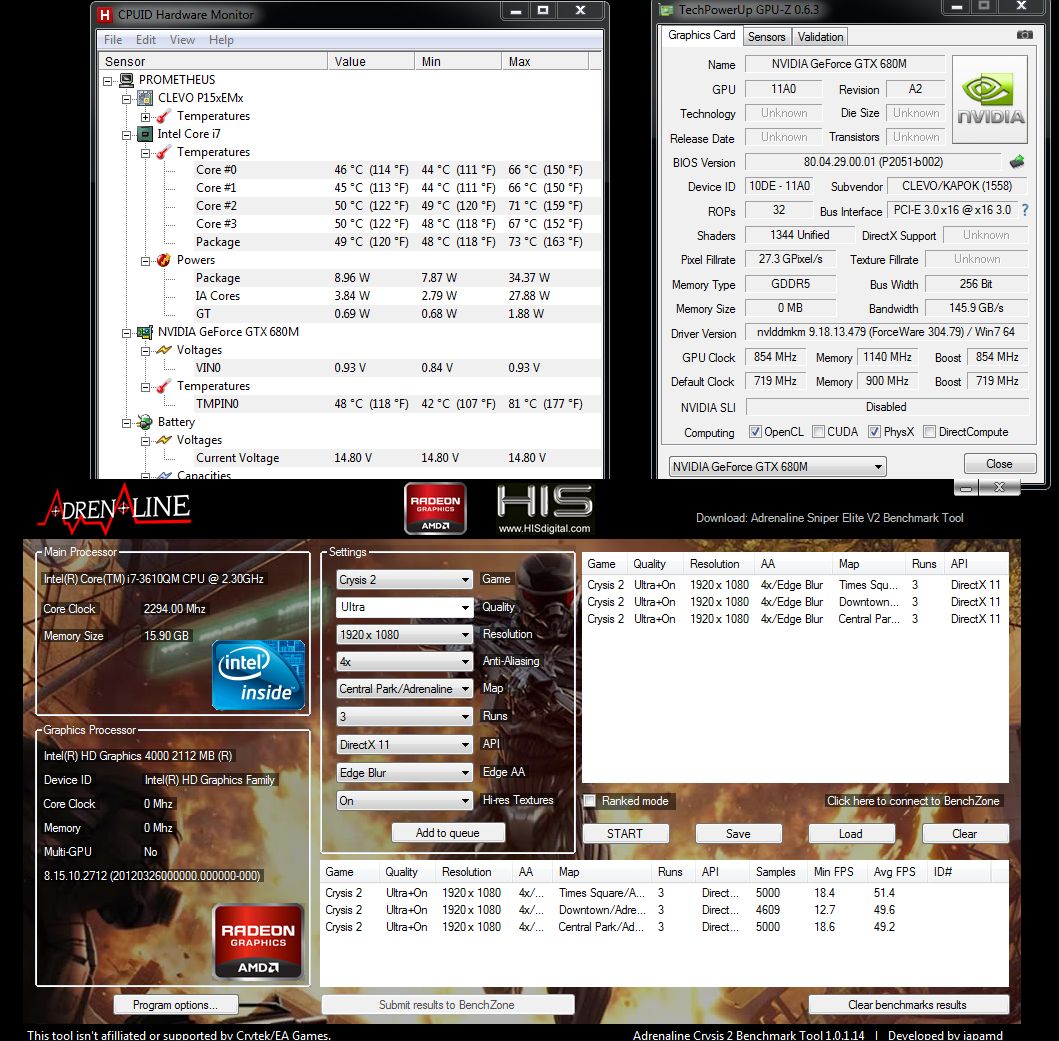1059x1041 pixels.
Task: Open the Hi-res Textures dropdown set to On
Action: (x=404, y=801)
